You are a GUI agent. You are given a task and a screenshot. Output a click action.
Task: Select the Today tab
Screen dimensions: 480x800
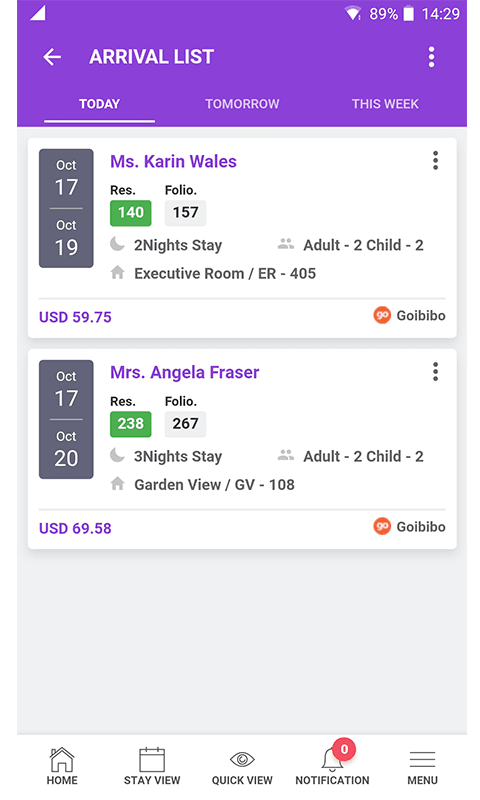(99, 104)
